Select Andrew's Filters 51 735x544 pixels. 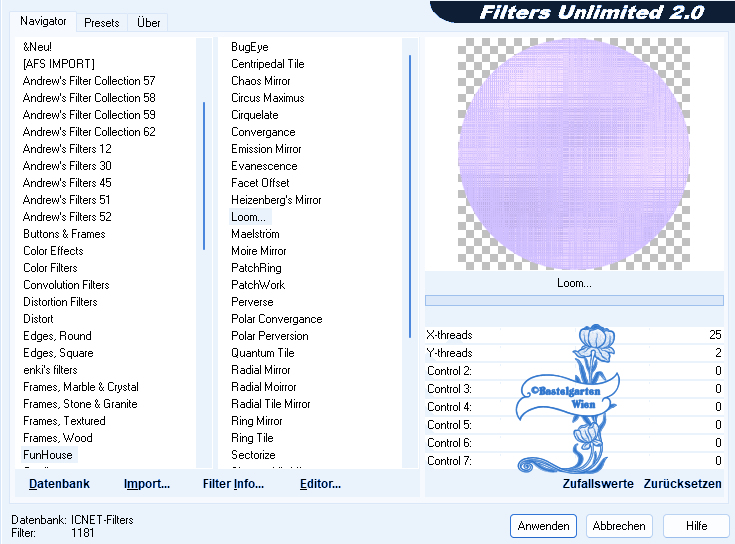pos(67,200)
